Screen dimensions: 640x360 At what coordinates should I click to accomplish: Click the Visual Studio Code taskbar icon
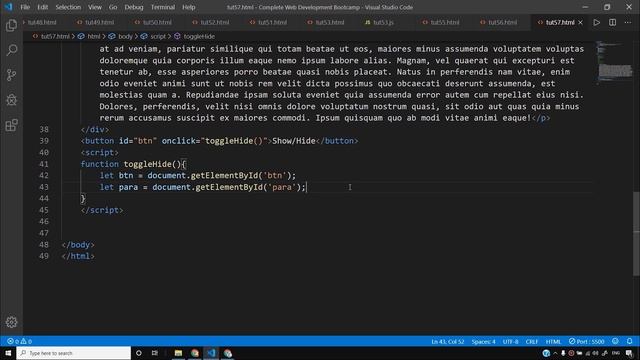pos(211,353)
